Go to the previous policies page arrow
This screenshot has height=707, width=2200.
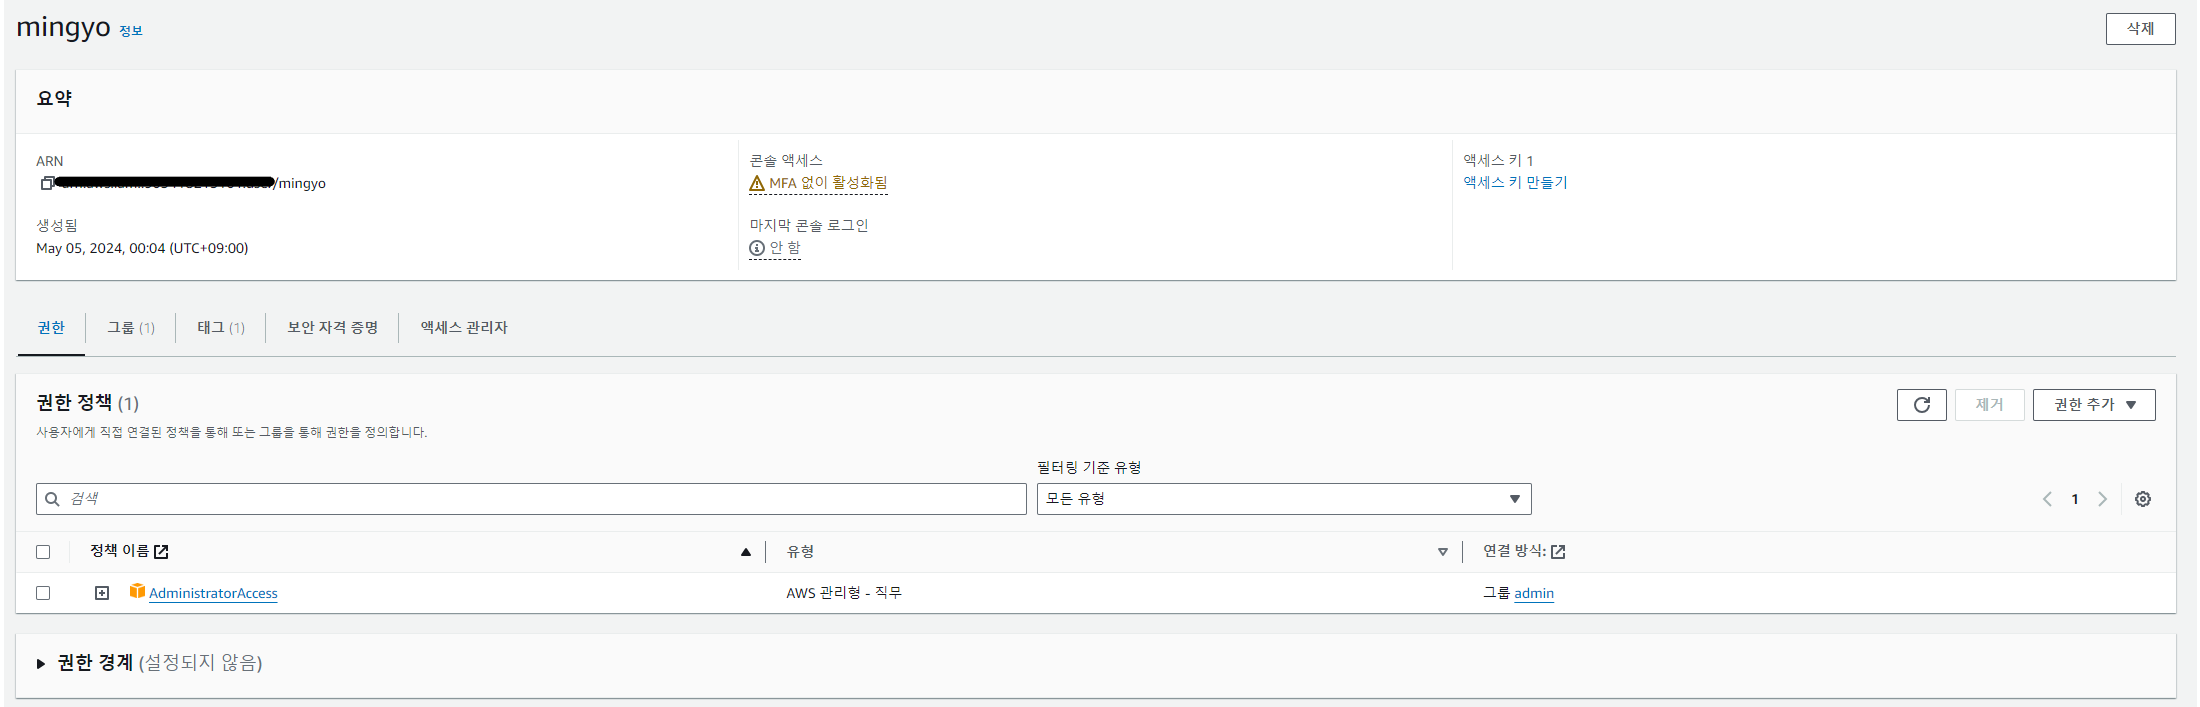[2047, 499]
